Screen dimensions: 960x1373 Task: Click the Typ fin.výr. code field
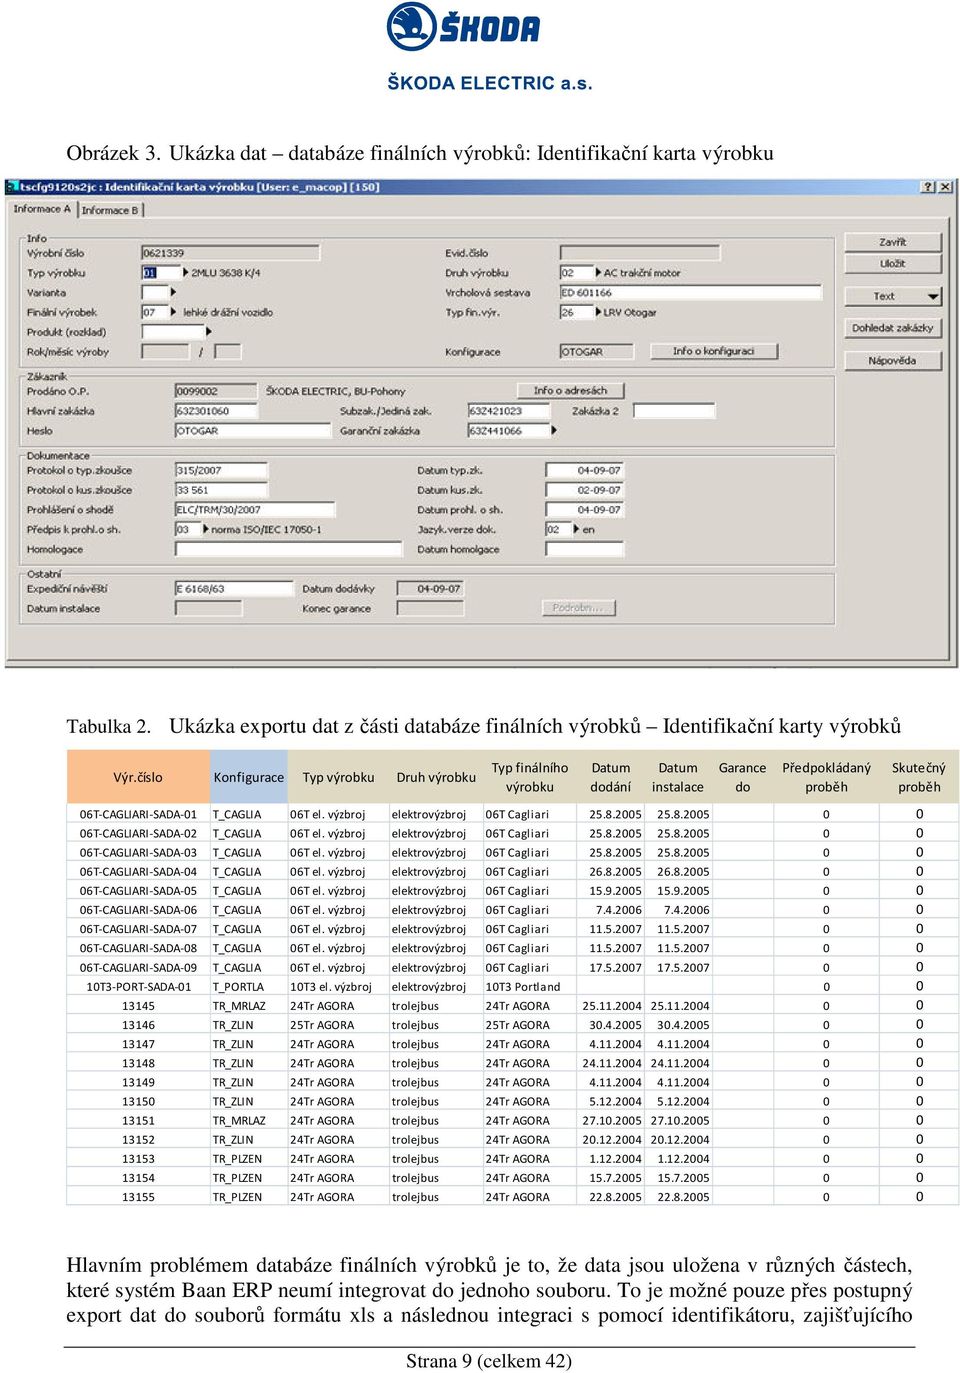pos(576,313)
